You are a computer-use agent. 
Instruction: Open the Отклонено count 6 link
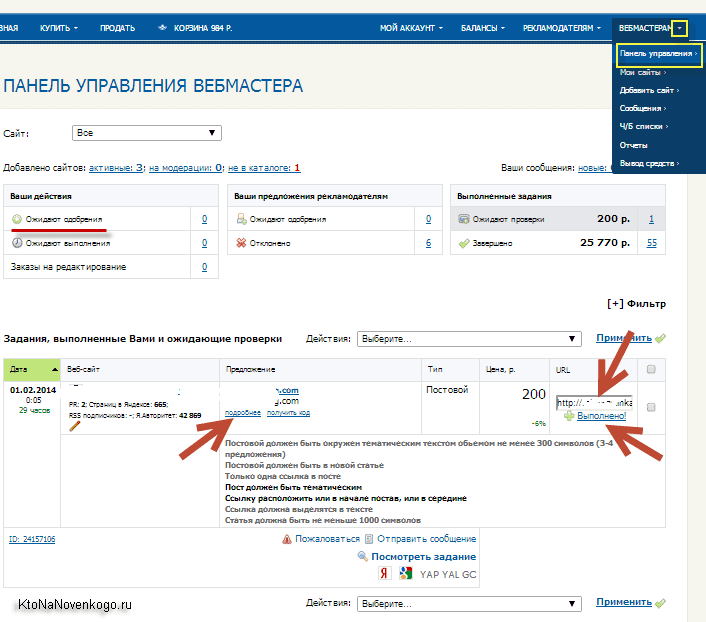428,243
